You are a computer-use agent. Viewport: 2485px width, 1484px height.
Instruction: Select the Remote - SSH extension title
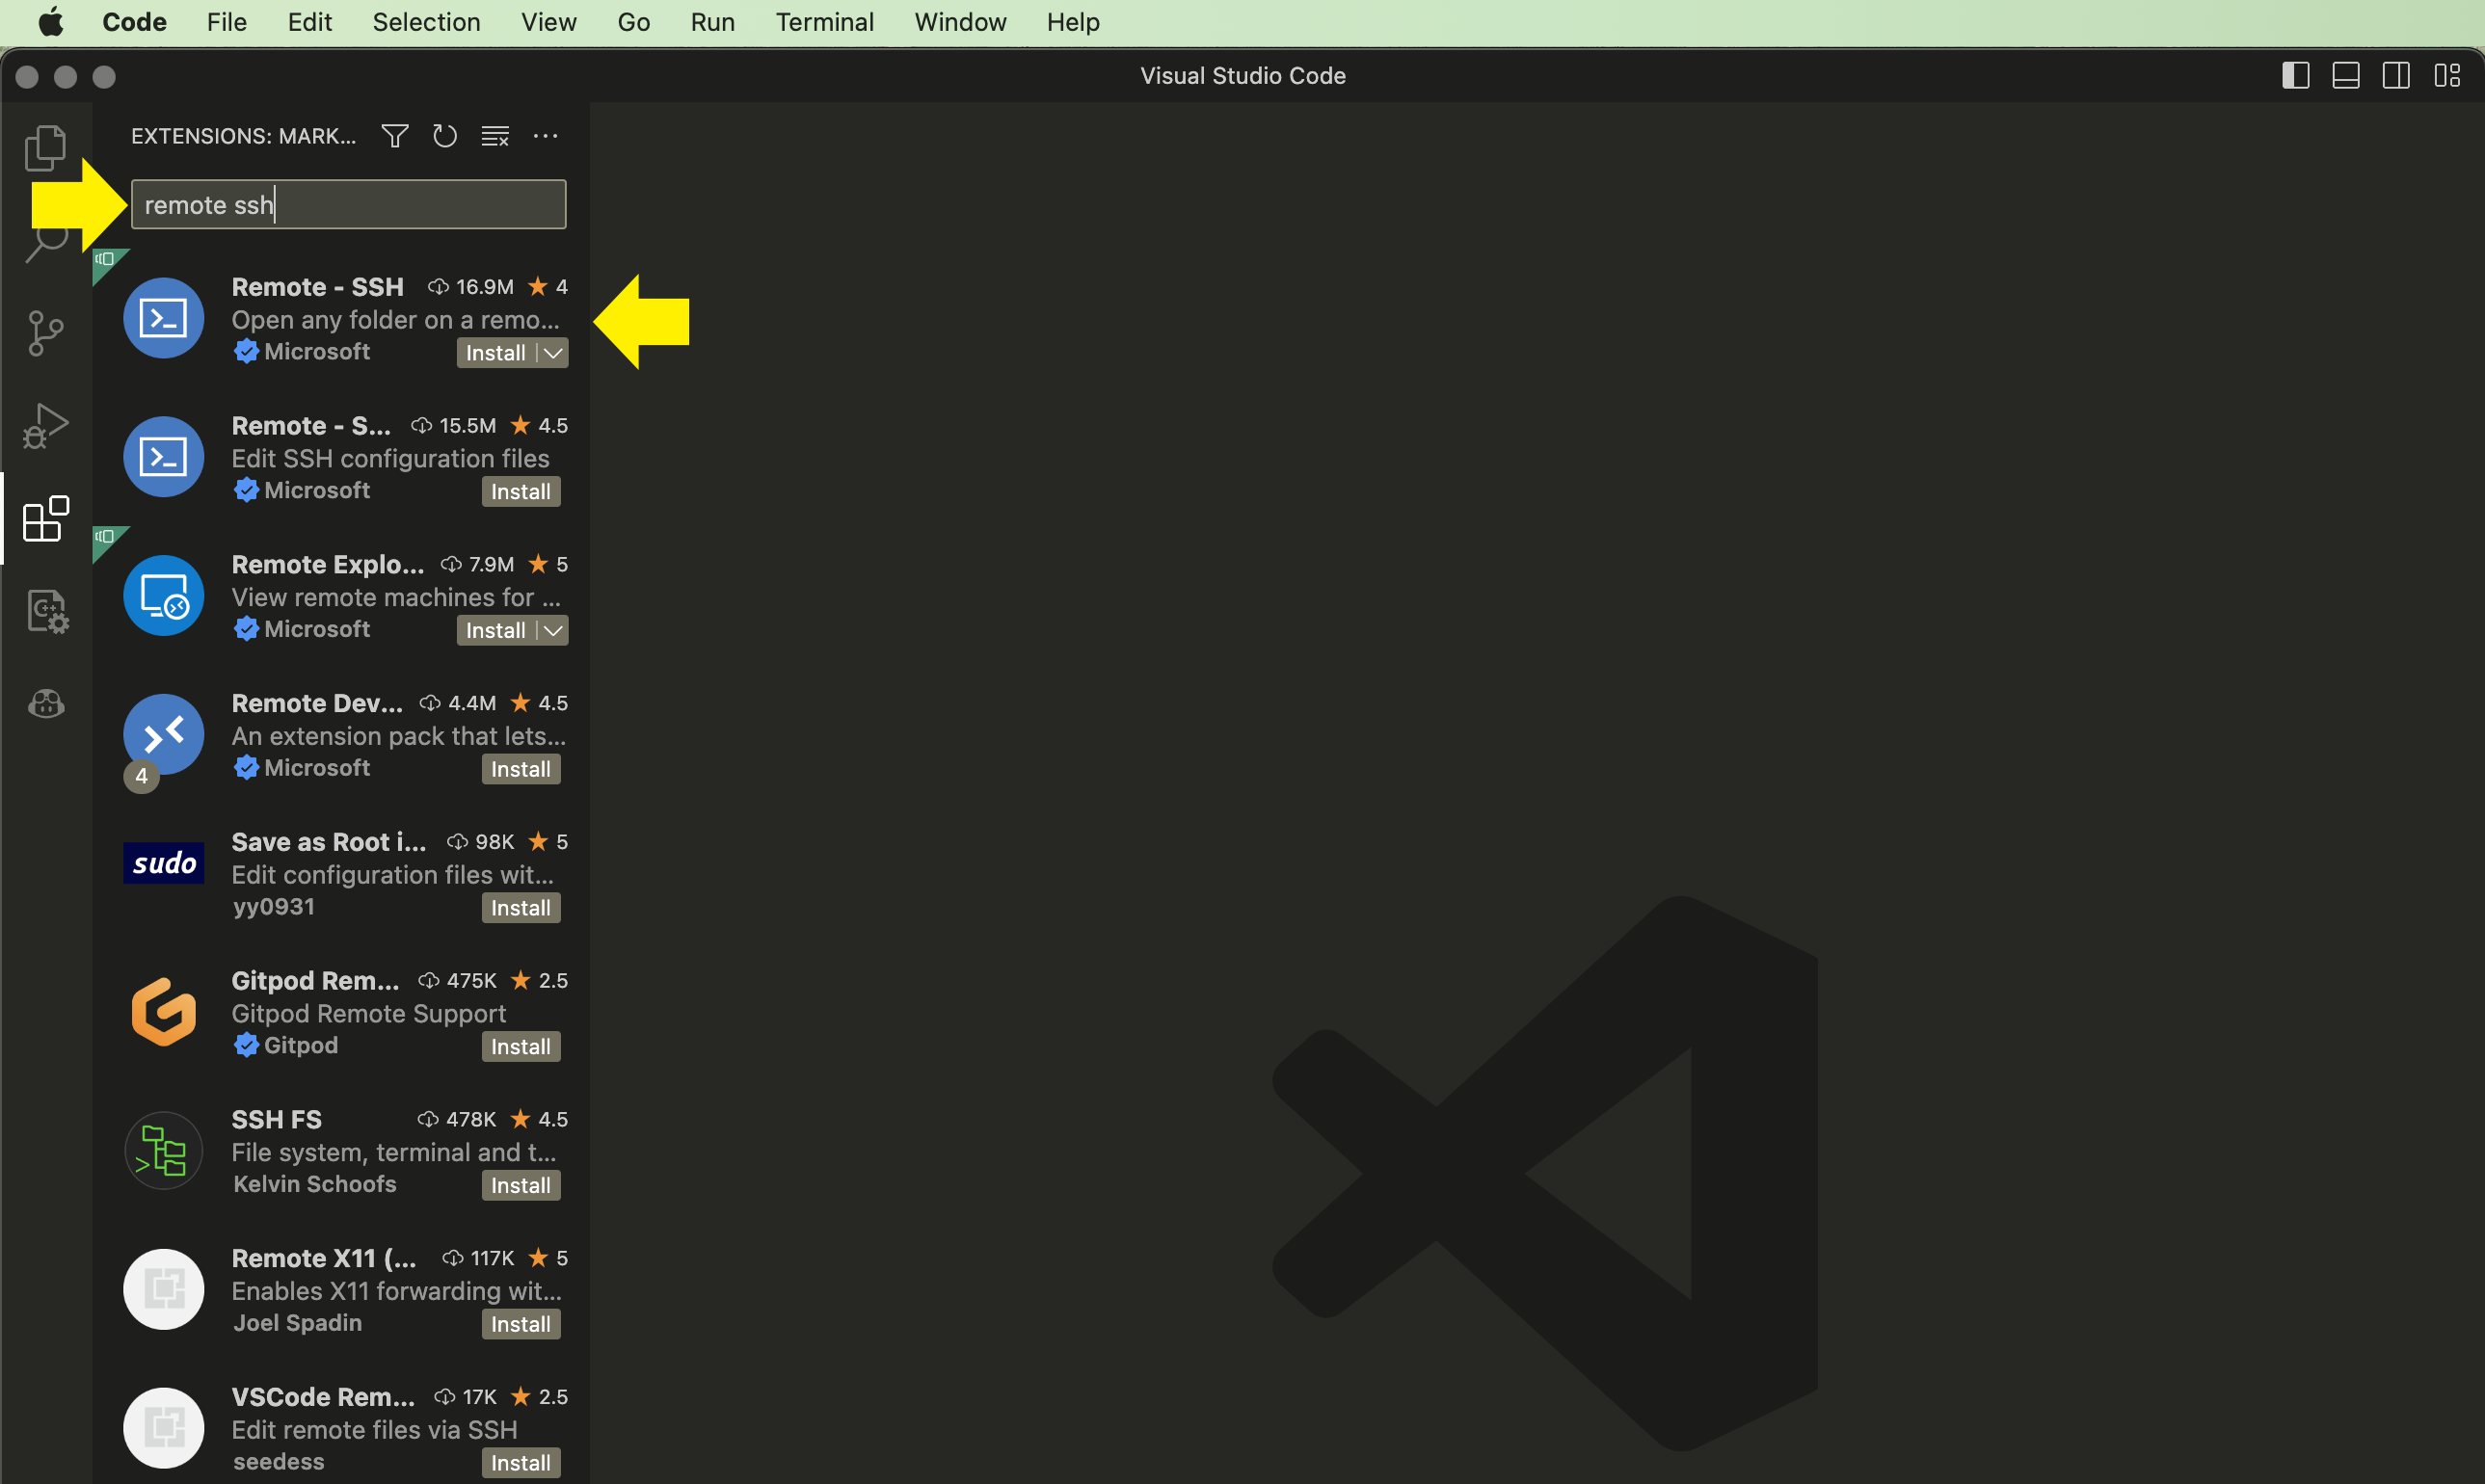tap(317, 287)
